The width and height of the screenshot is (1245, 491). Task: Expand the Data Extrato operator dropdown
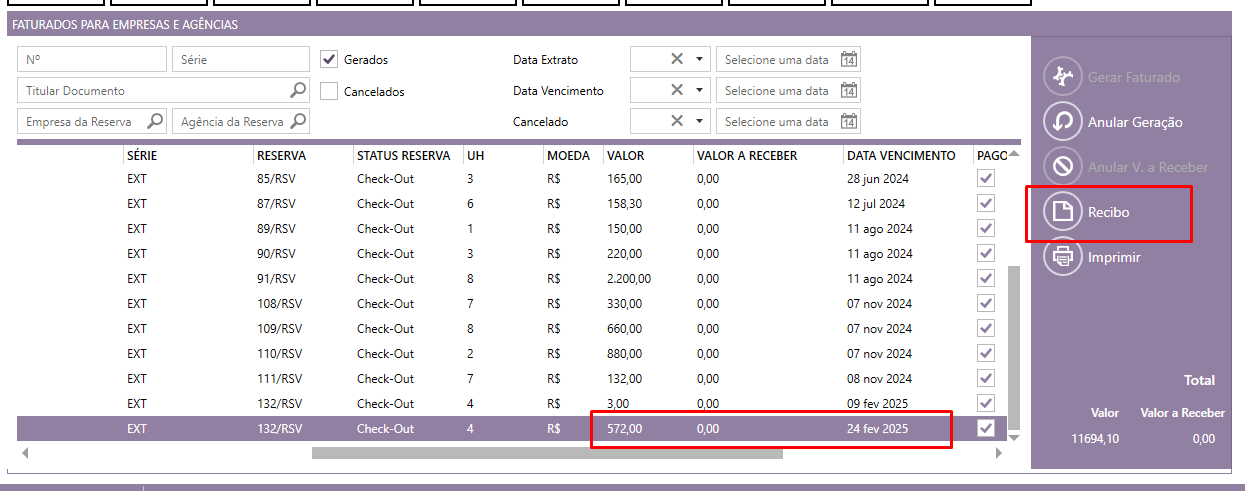point(699,60)
